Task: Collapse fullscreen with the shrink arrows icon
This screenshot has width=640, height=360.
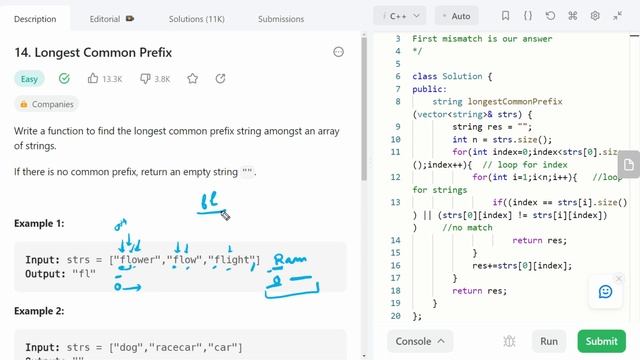Action: 618,16
